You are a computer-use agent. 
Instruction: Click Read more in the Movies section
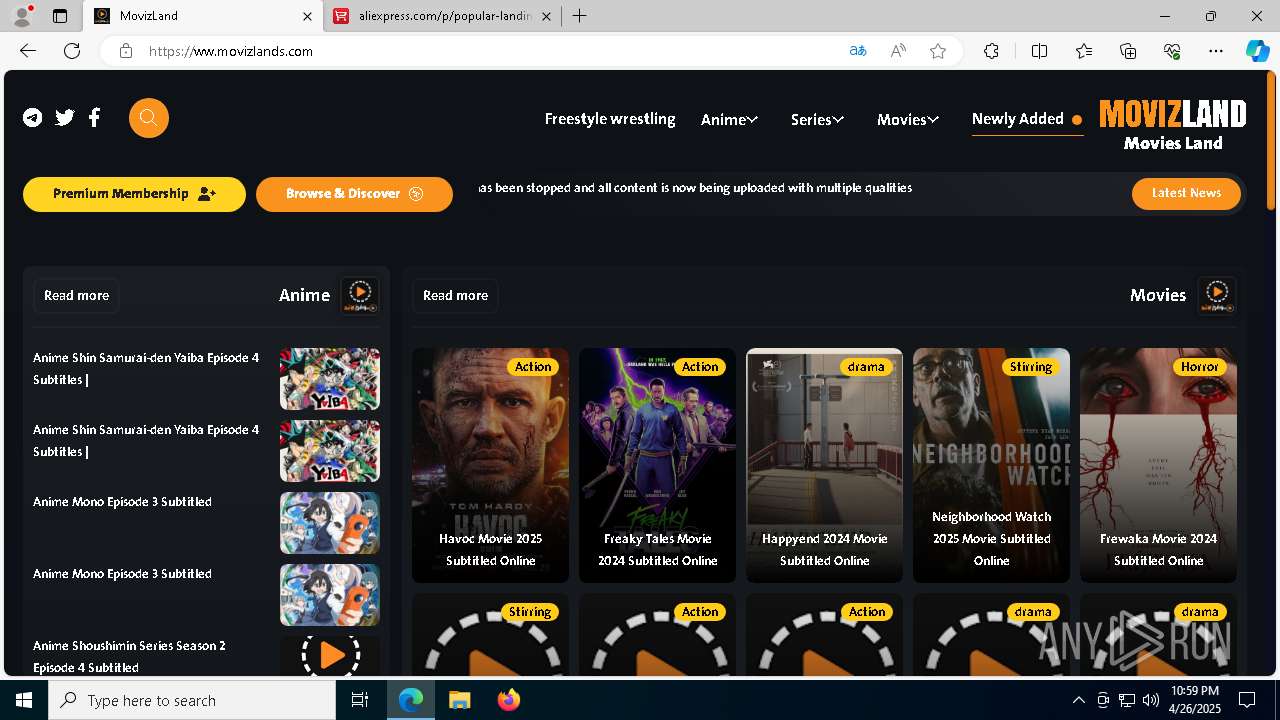pos(455,295)
